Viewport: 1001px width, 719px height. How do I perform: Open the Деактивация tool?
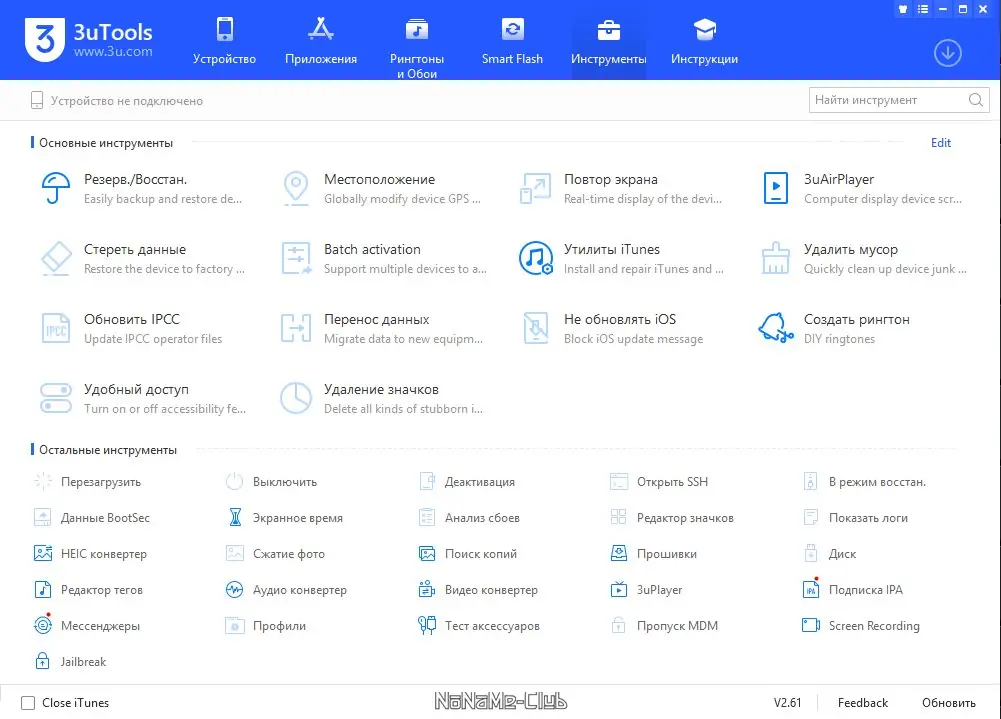pyautogui.click(x=467, y=481)
